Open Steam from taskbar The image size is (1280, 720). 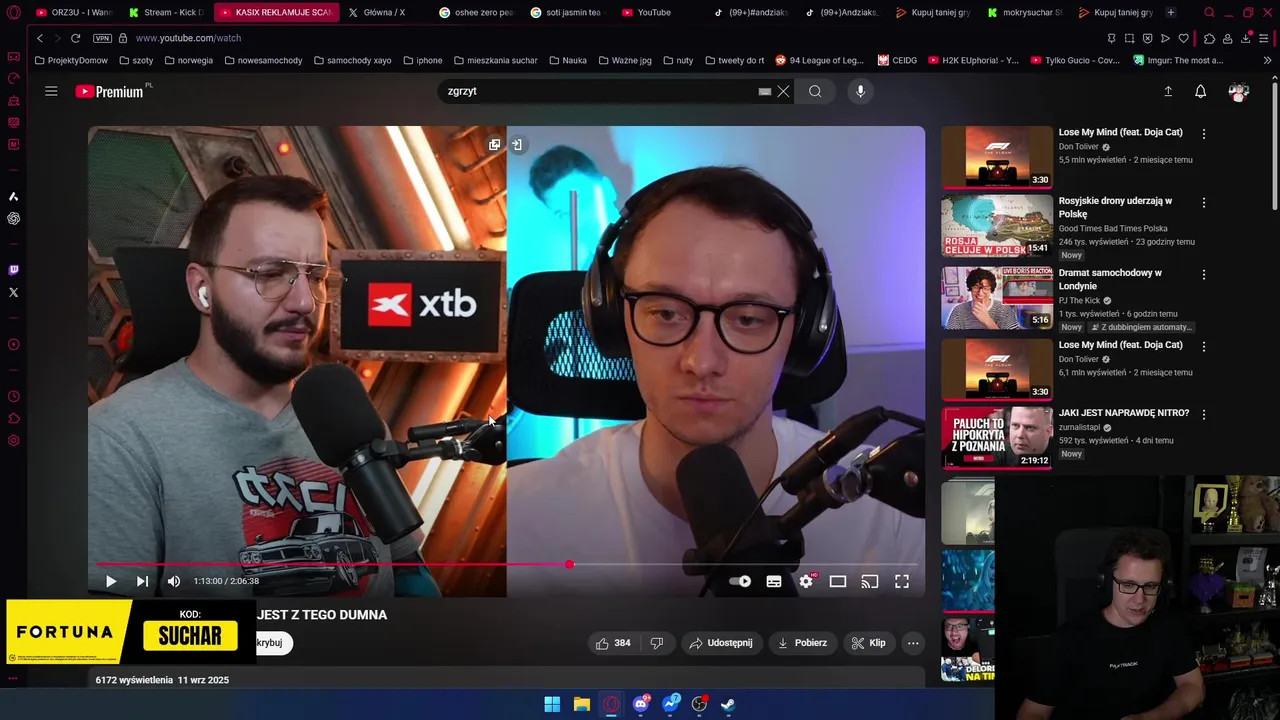(728, 704)
